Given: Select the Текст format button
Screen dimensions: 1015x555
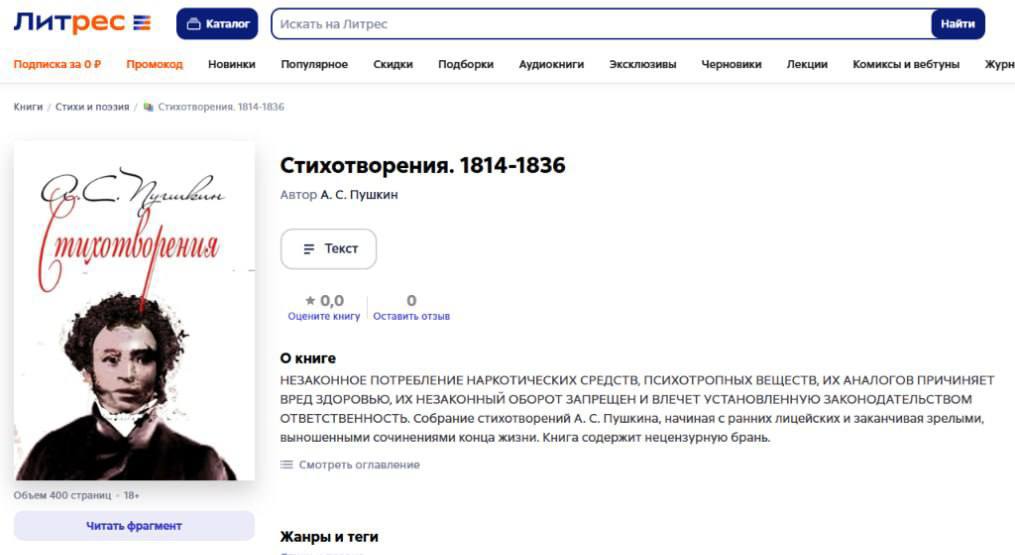Looking at the screenshot, I should coord(328,249).
